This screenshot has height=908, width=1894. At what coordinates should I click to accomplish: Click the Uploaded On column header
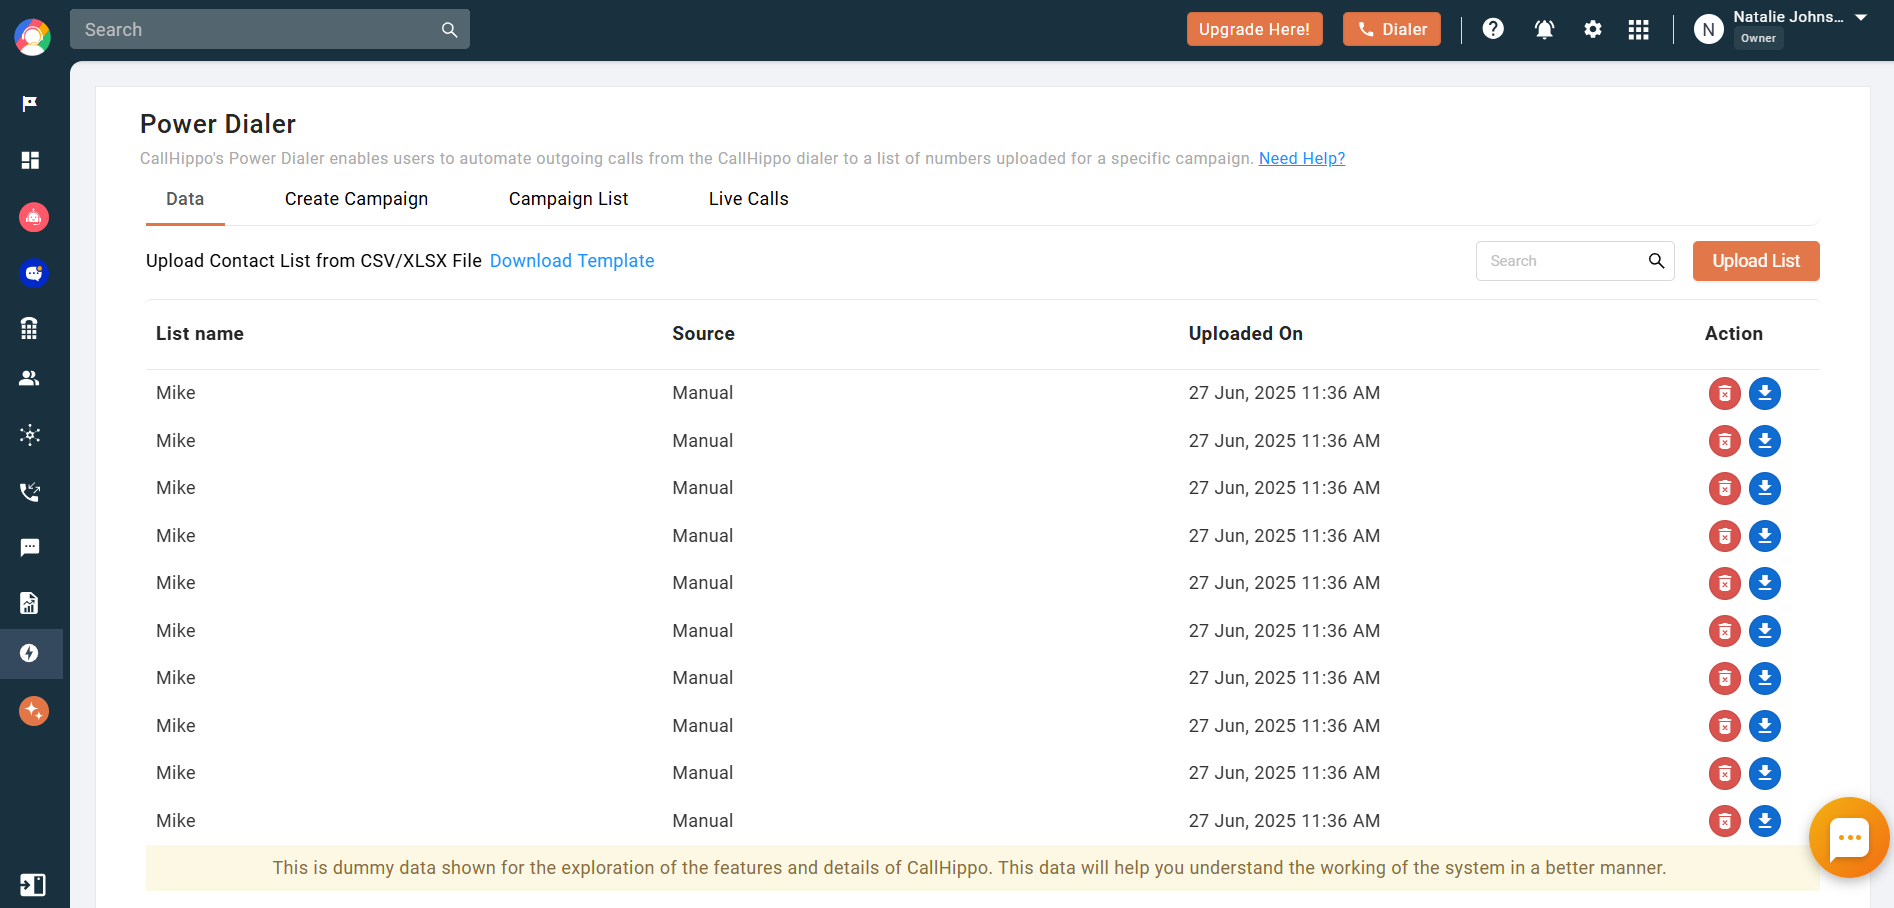1245,334
